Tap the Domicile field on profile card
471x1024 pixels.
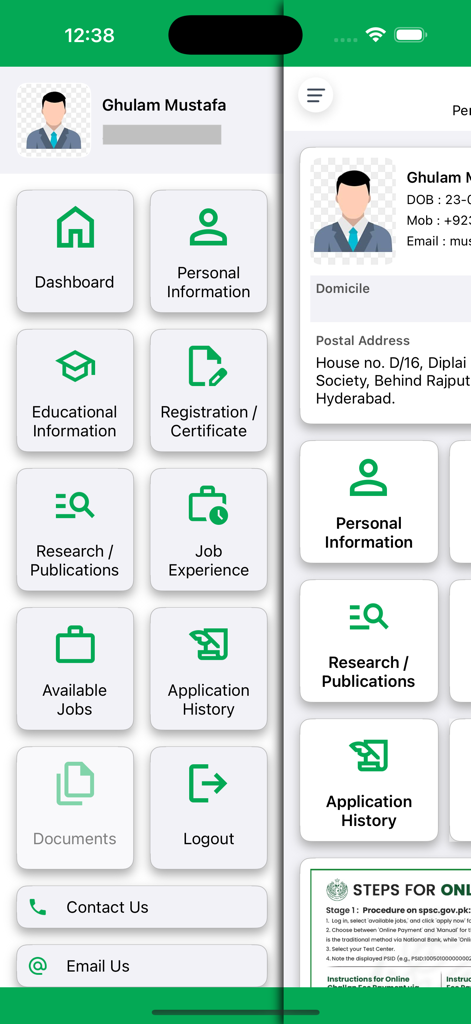(391, 298)
